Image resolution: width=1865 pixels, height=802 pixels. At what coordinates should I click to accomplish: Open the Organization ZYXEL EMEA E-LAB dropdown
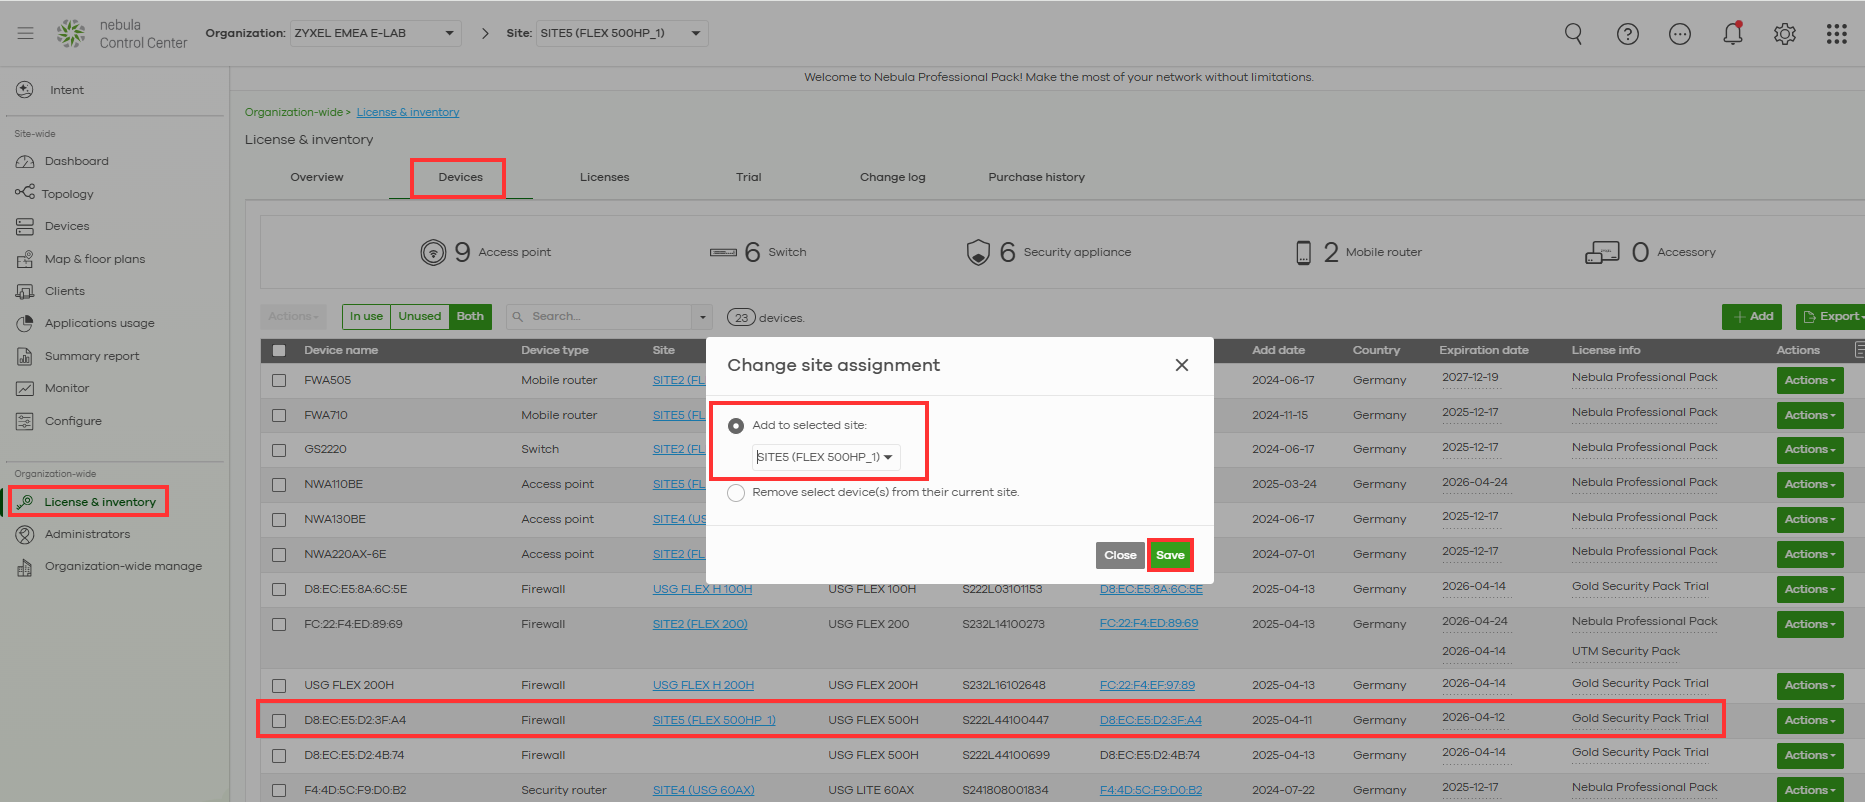(375, 33)
